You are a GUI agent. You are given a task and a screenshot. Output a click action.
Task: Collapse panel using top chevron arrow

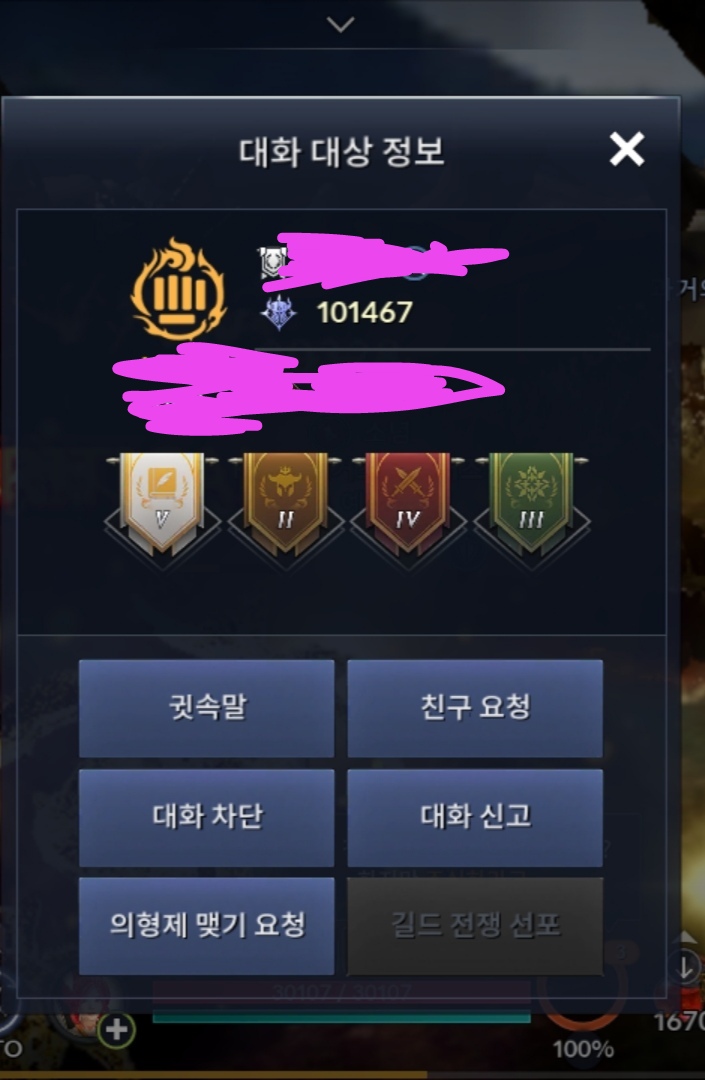pos(341,25)
